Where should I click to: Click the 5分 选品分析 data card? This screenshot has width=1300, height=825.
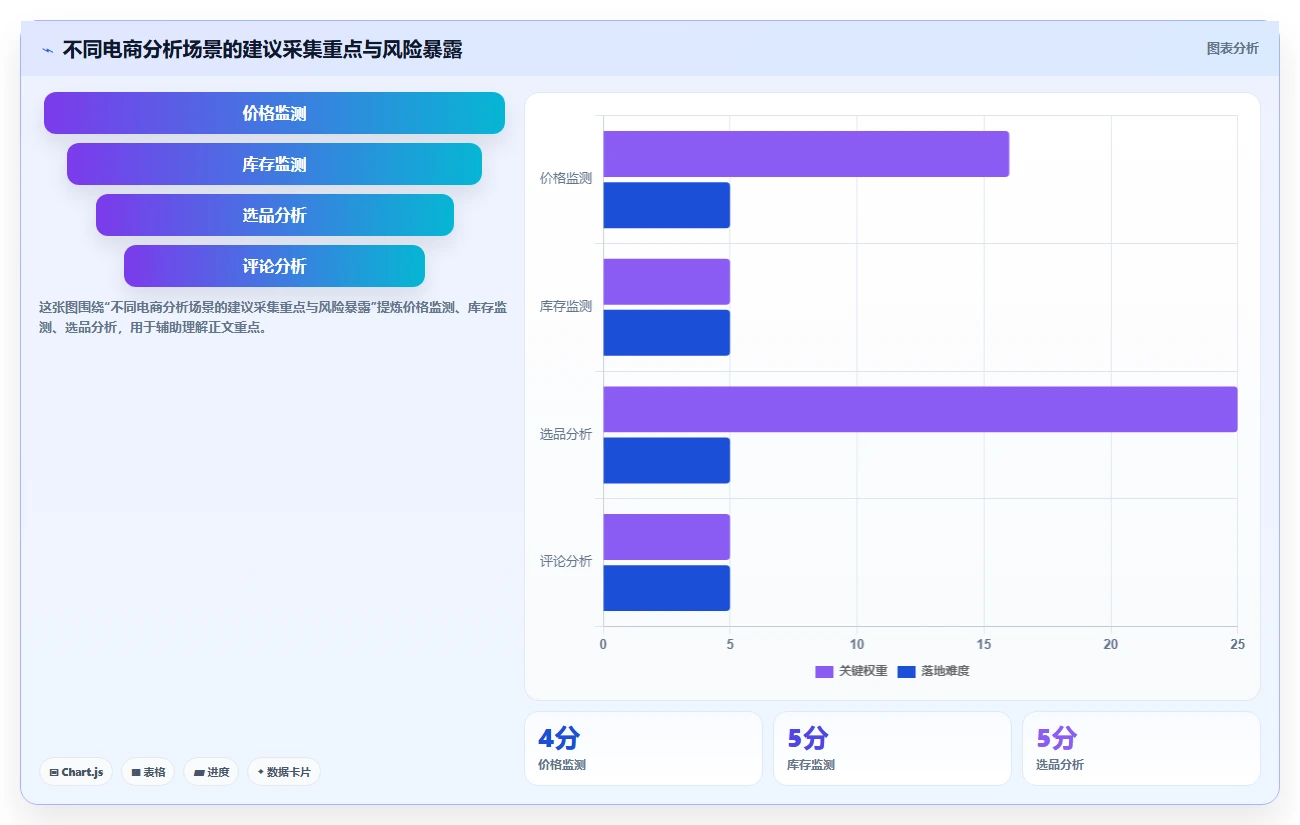pyautogui.click(x=1141, y=748)
